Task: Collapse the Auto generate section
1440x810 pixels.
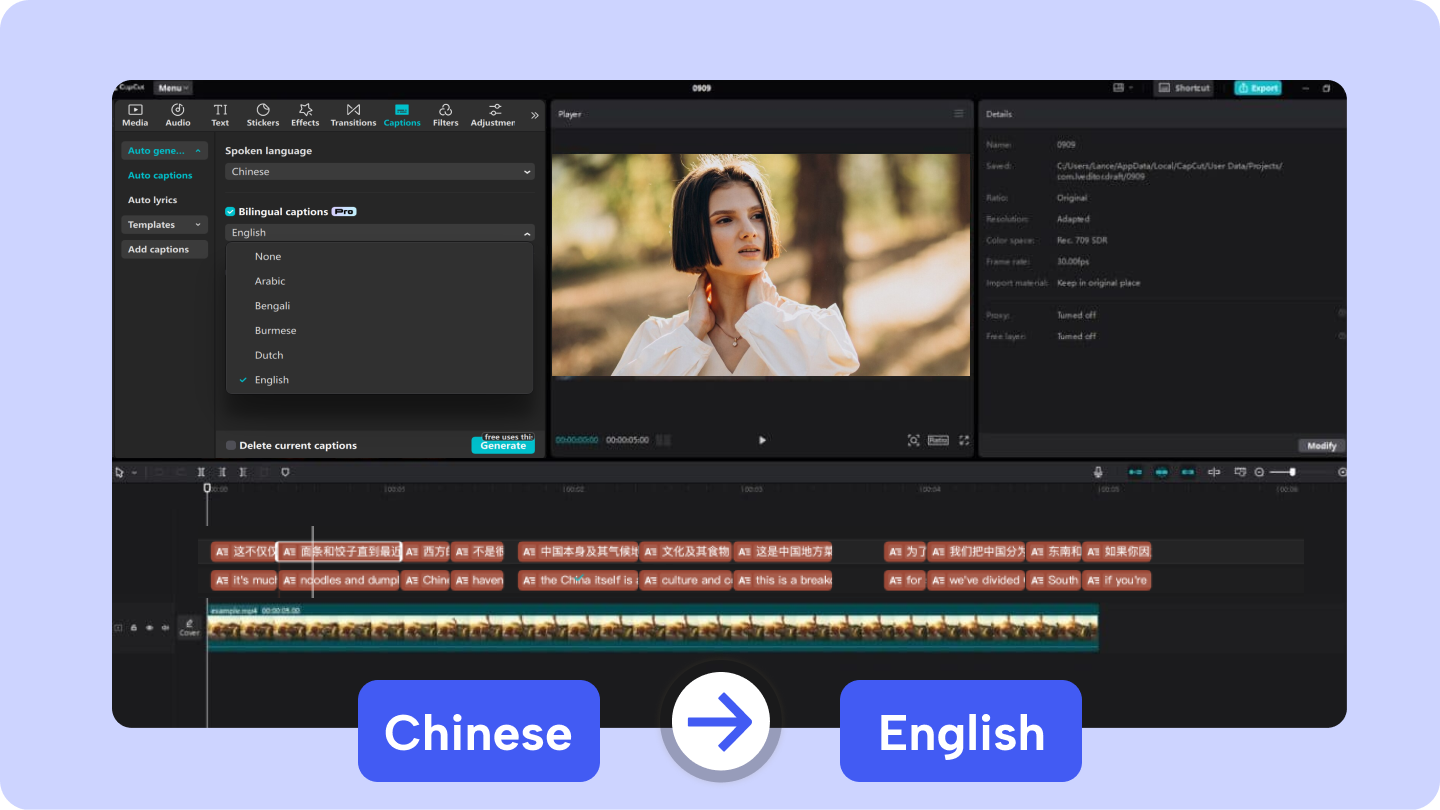Action: tap(165, 151)
